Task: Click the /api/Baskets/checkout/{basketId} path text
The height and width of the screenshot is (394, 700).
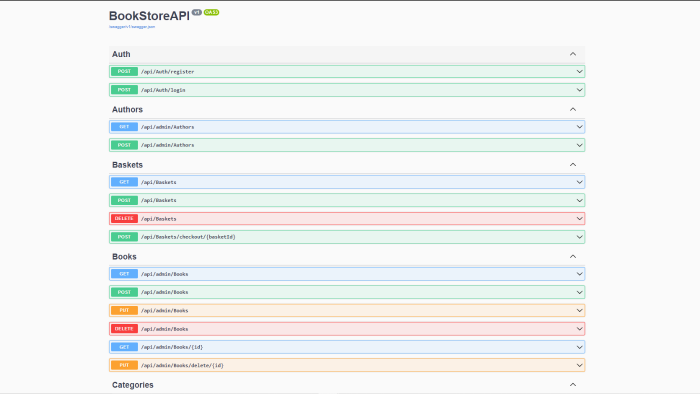Action: [188, 237]
